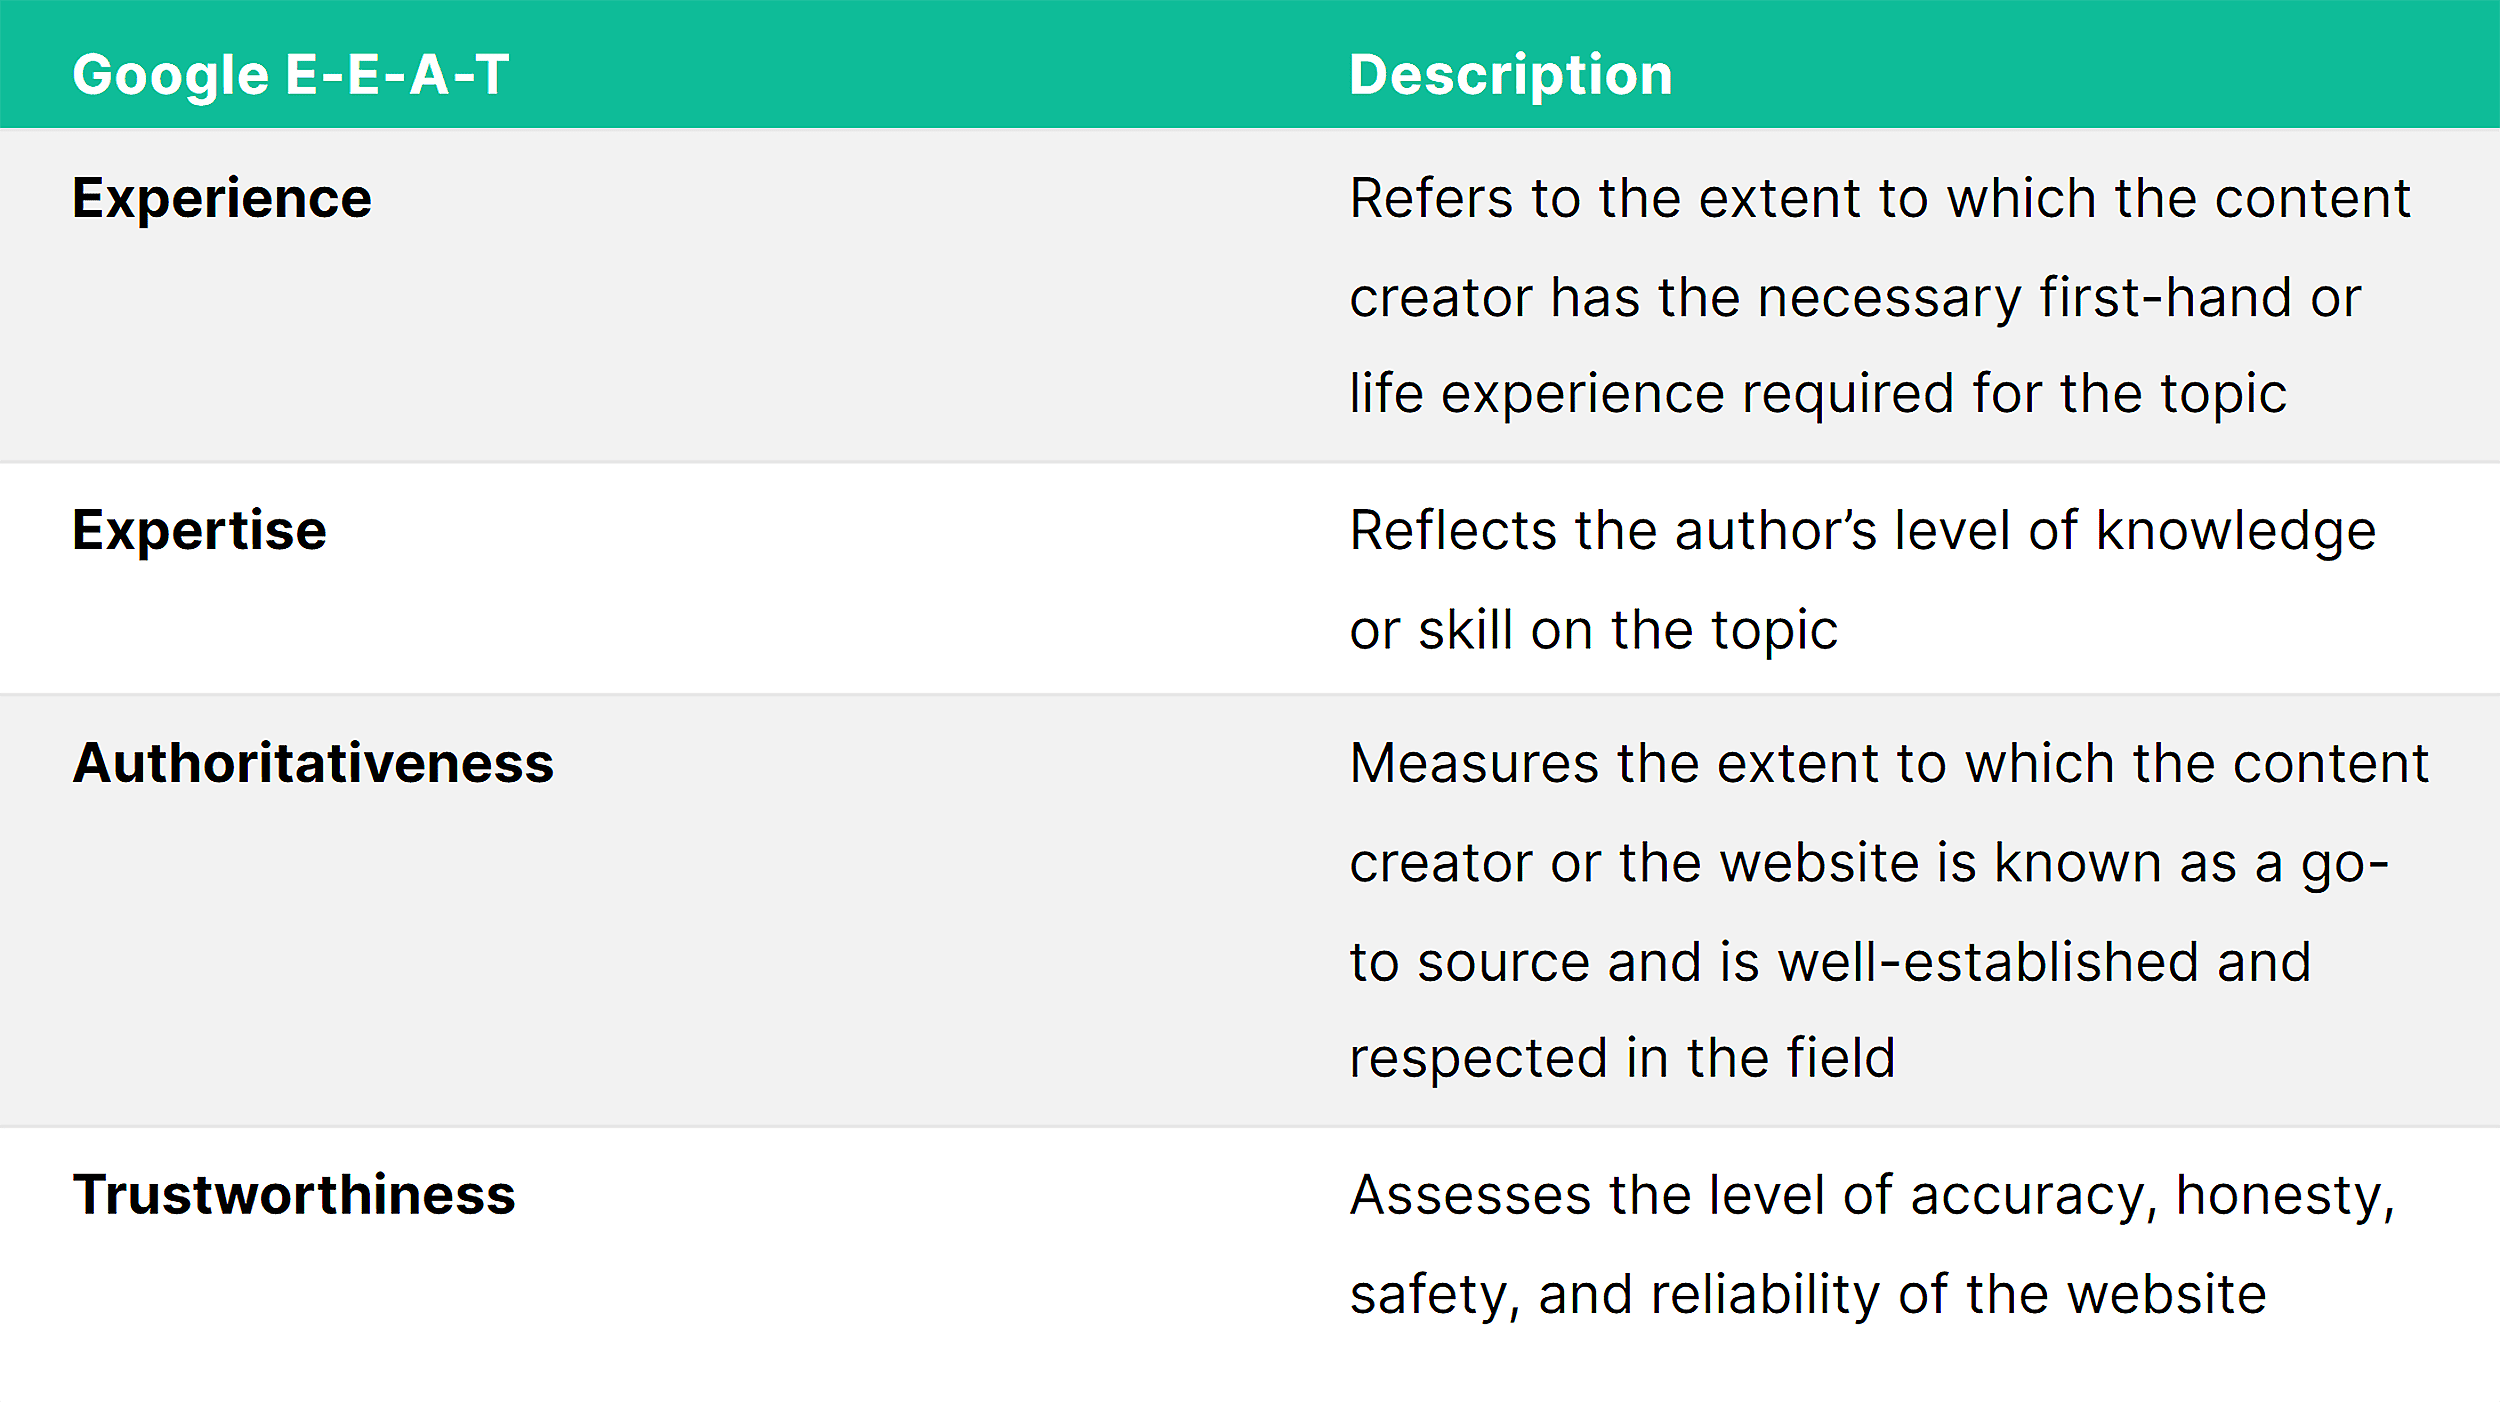Click the word "knowledge" in Expertise description
This screenshot has height=1402, width=2500.
click(x=2235, y=530)
